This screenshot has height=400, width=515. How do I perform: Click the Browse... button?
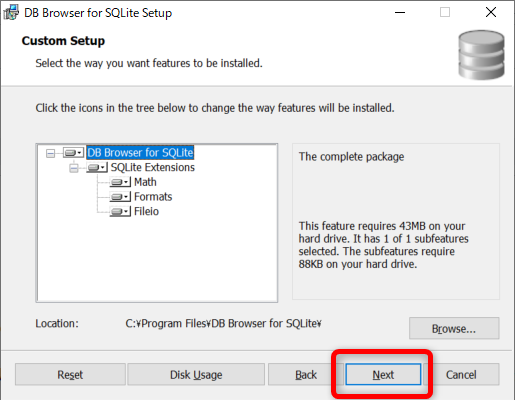point(454,328)
